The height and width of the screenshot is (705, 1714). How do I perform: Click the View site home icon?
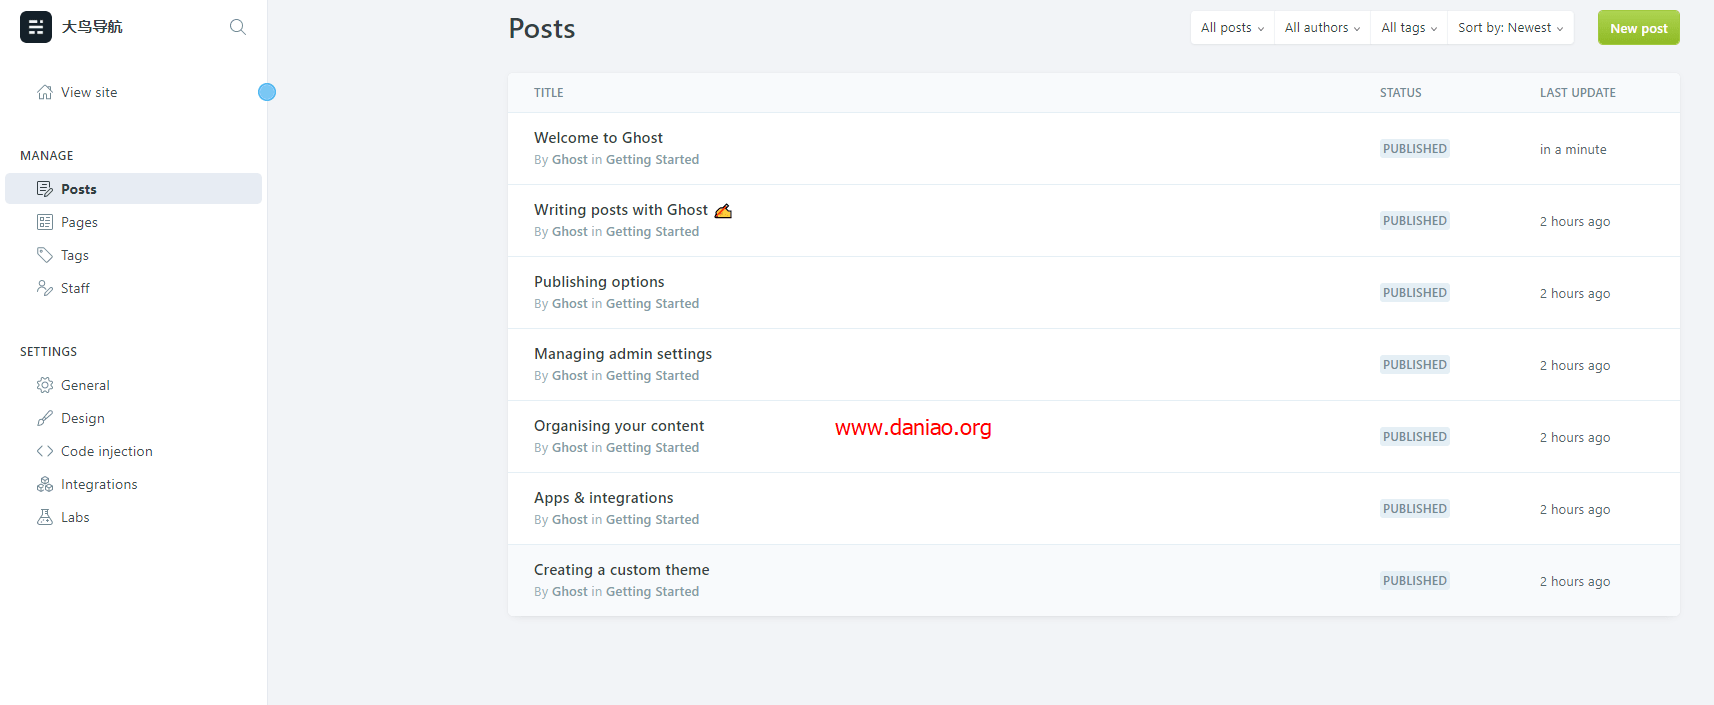click(45, 92)
